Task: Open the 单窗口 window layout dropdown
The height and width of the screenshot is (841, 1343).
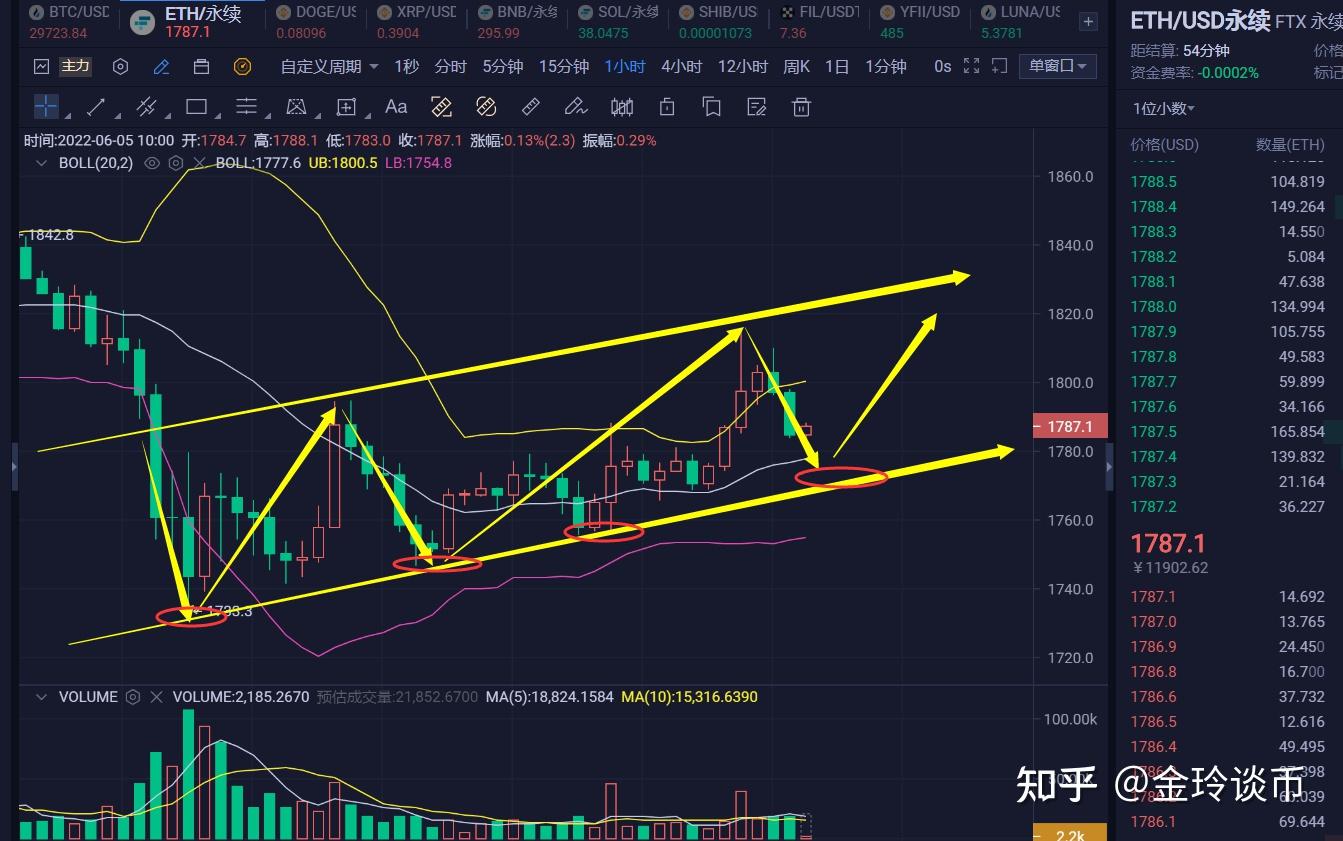Action: [1057, 66]
